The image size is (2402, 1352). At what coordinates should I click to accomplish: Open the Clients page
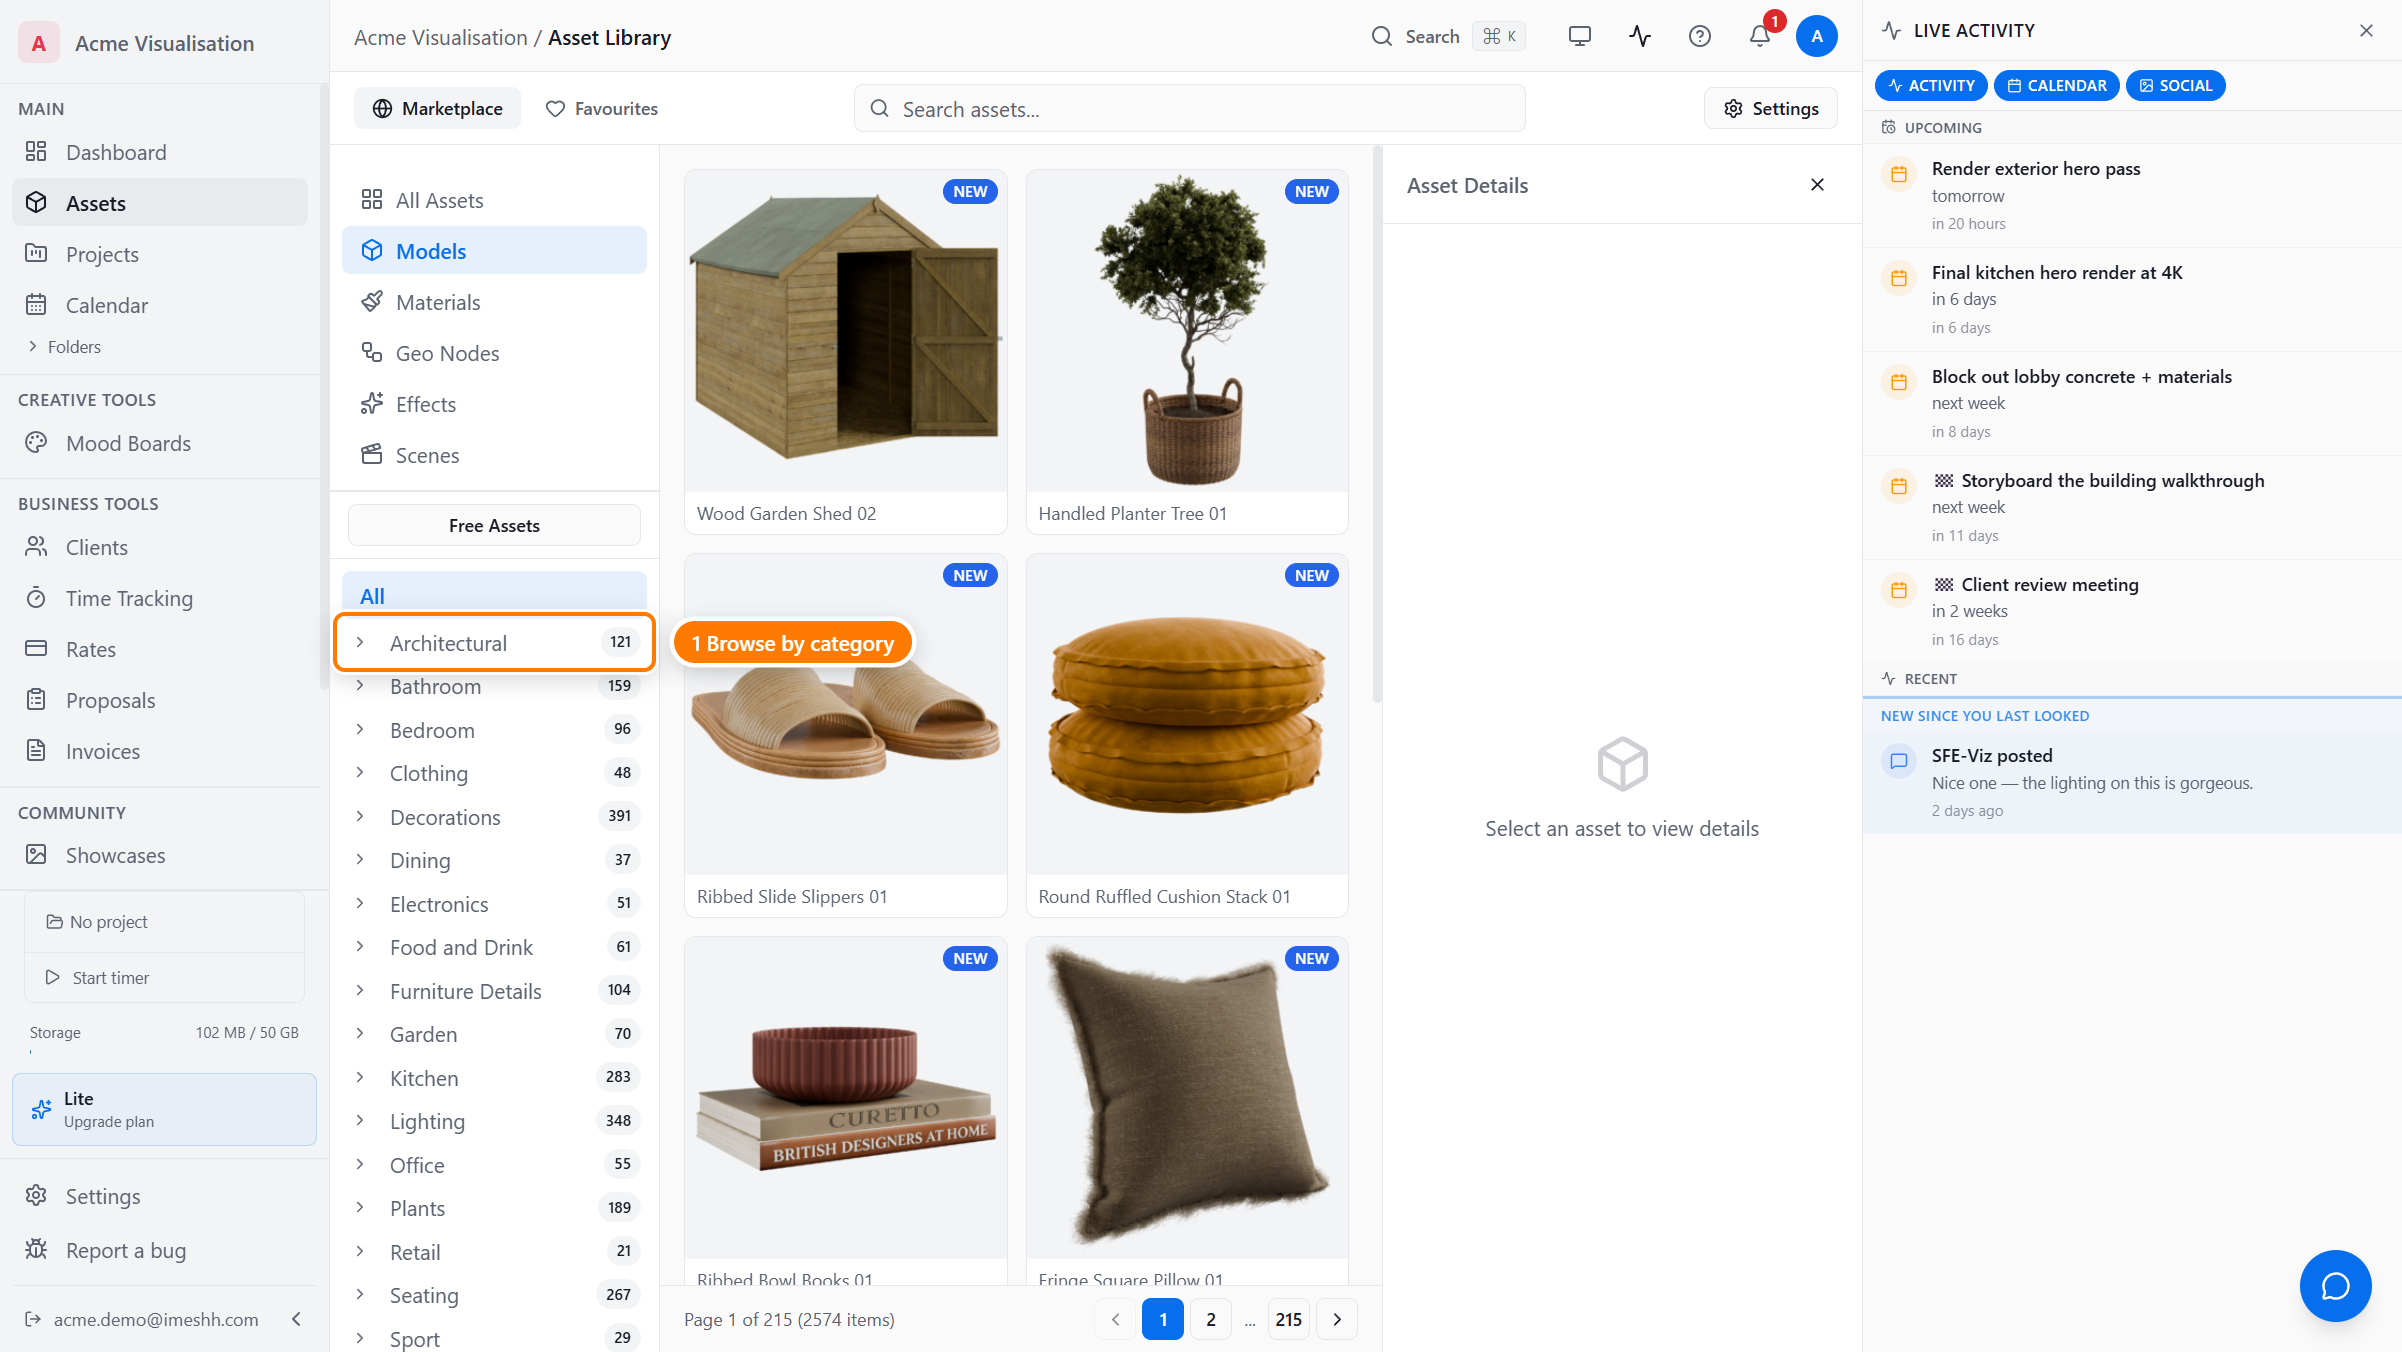[160, 547]
